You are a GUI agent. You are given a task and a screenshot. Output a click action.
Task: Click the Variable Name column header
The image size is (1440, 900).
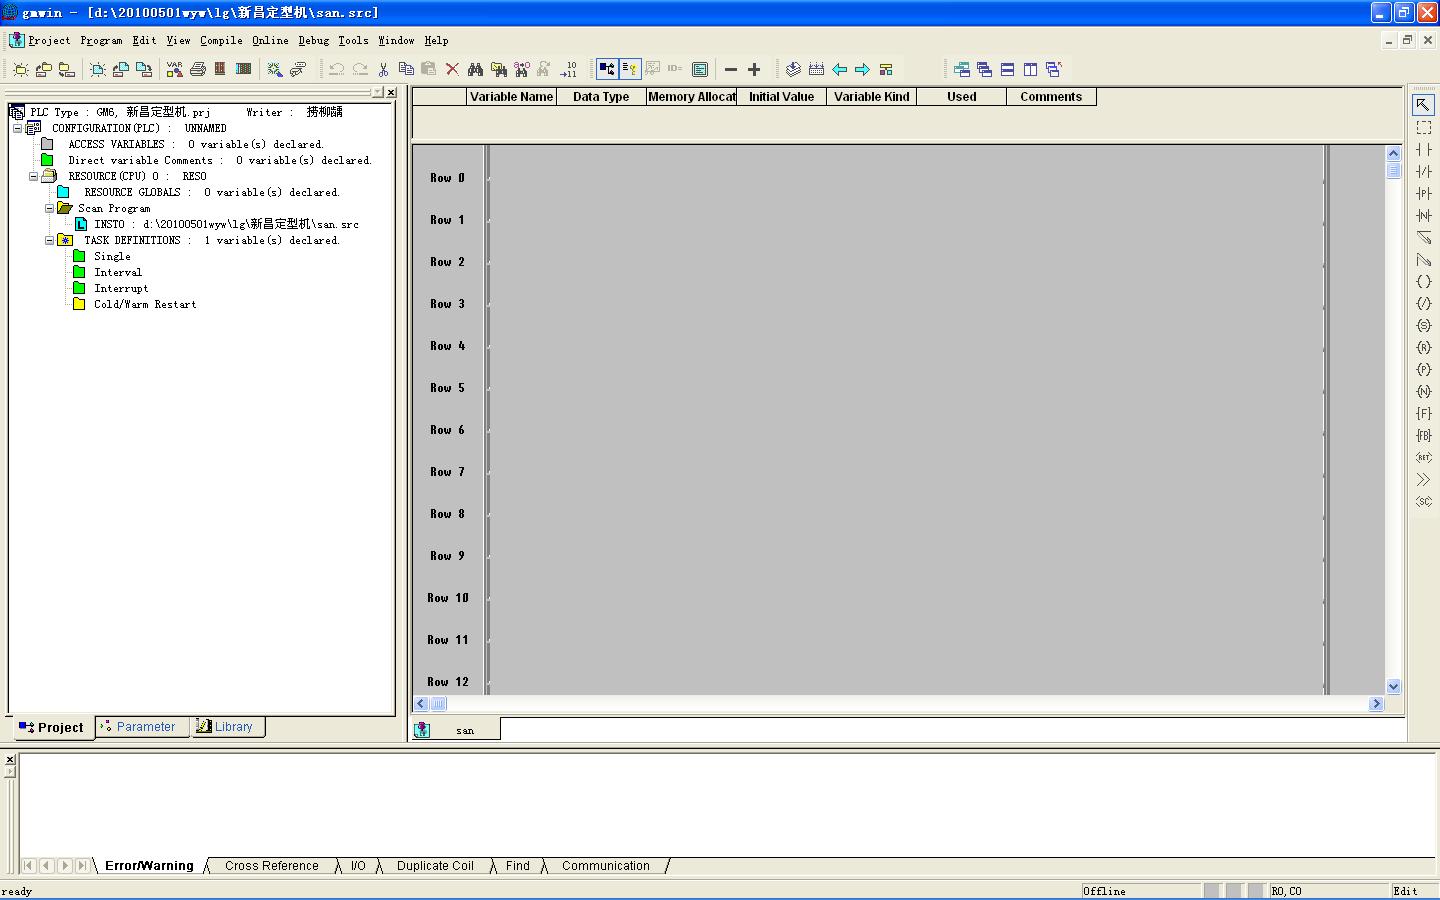click(x=511, y=97)
